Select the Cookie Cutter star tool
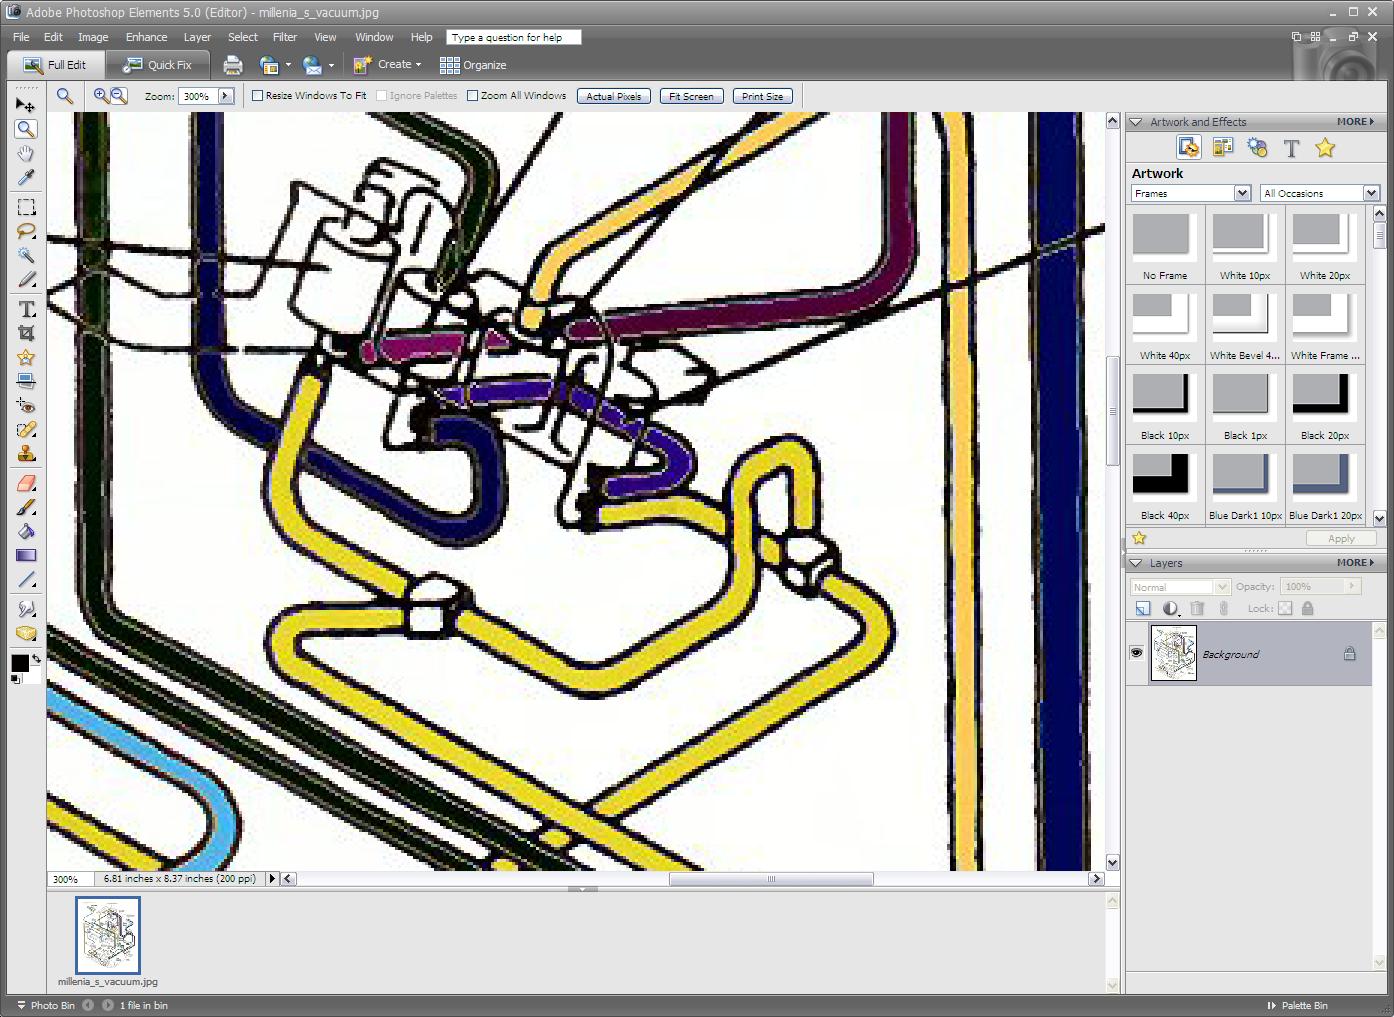Image resolution: width=1394 pixels, height=1017 pixels. click(x=26, y=357)
